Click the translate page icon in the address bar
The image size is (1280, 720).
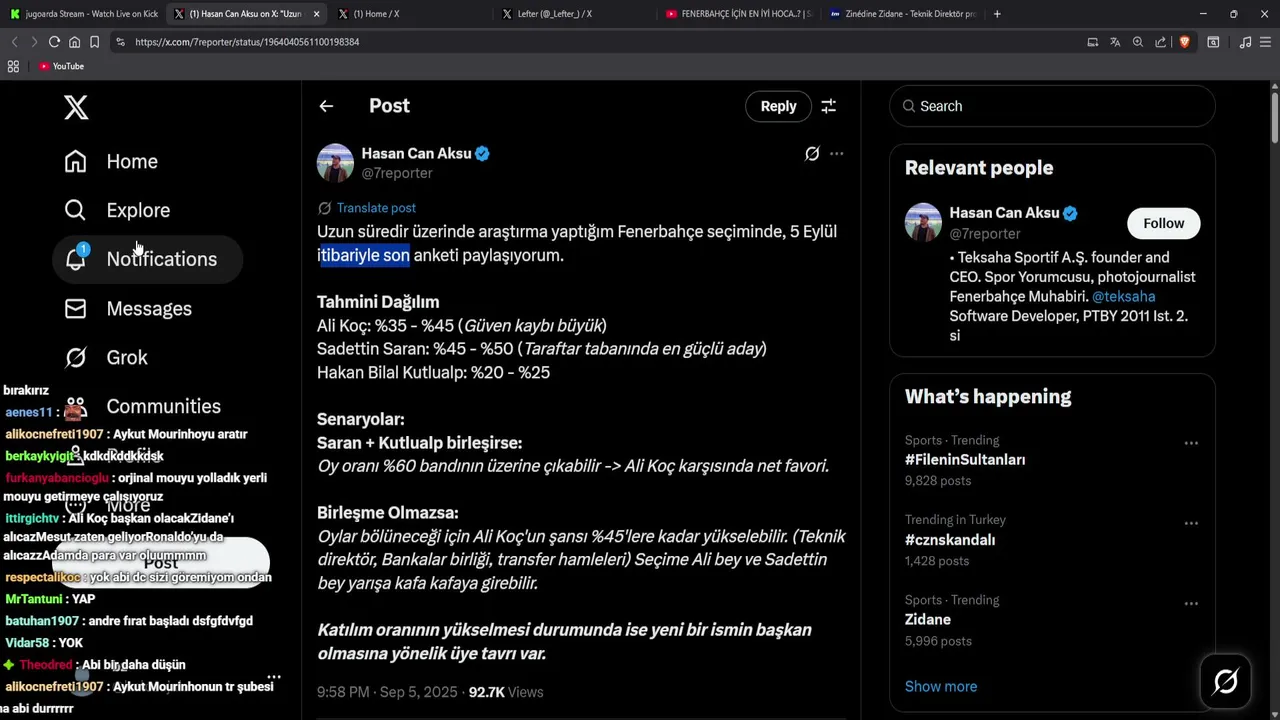(1115, 42)
